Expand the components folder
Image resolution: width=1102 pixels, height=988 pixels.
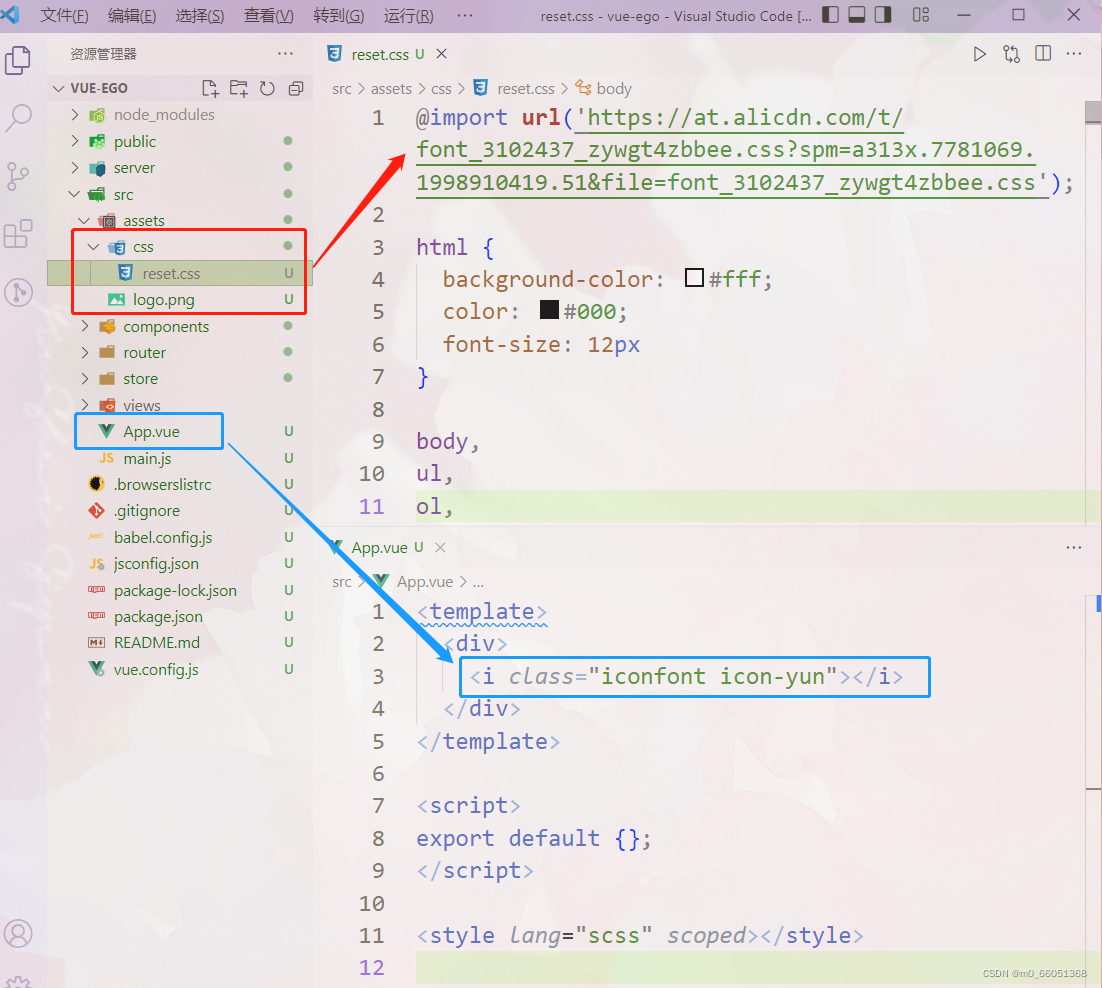click(x=84, y=326)
